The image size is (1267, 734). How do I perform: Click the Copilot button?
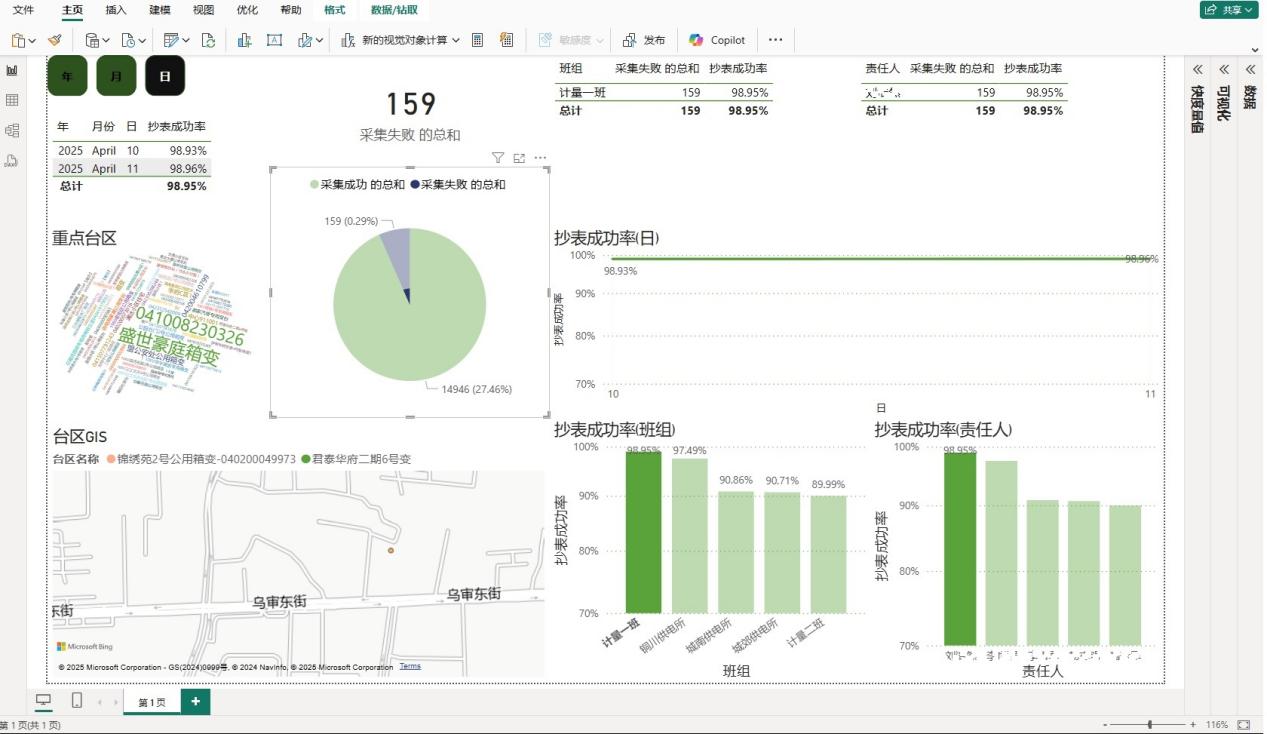click(717, 40)
